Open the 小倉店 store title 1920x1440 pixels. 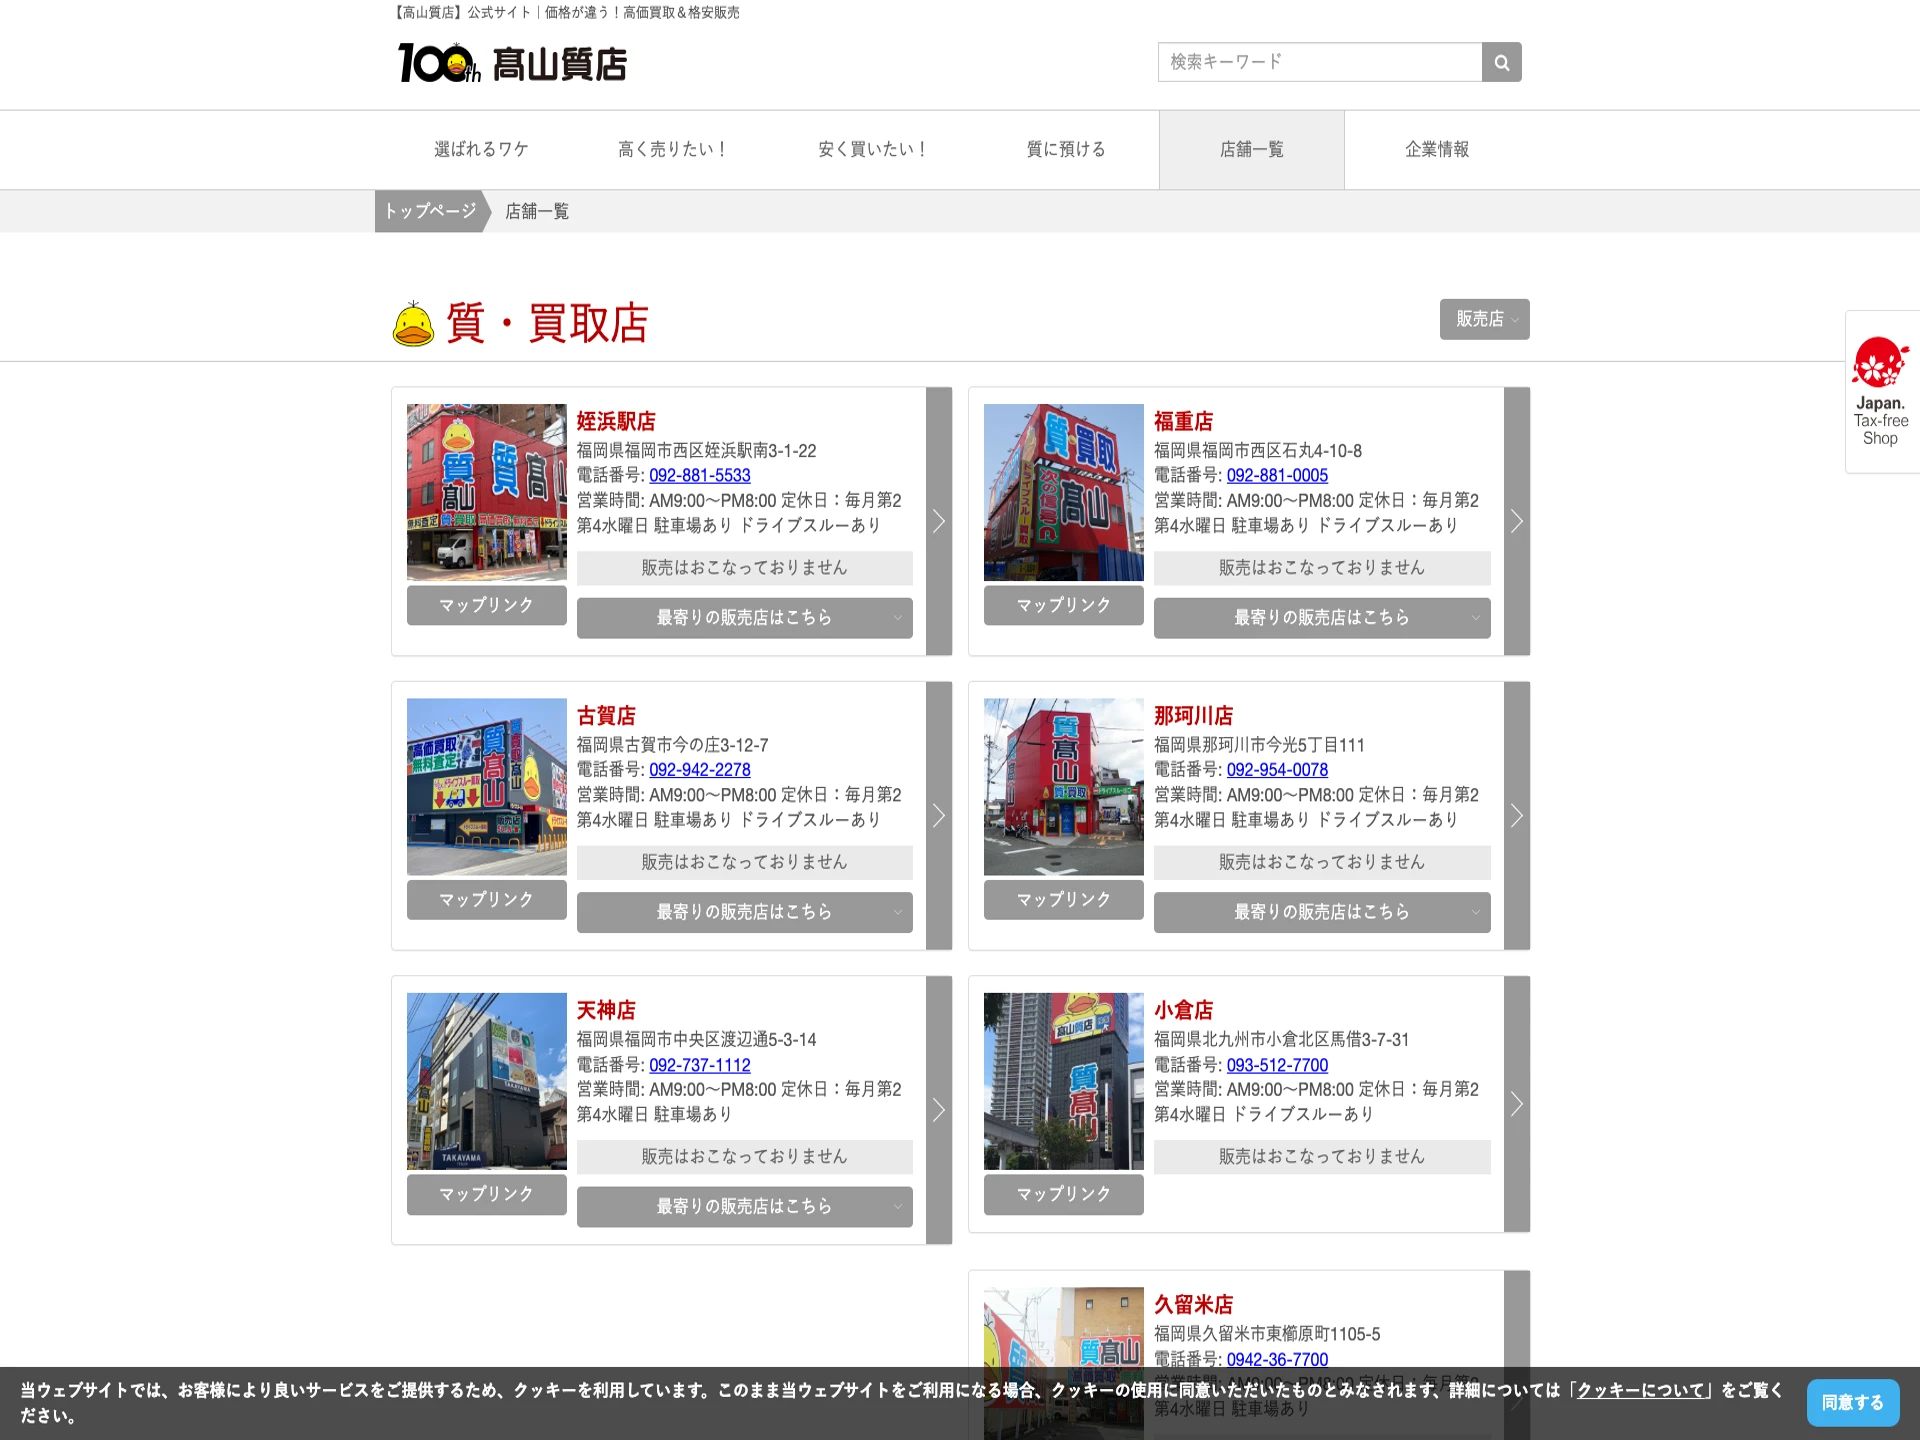pos(1183,1011)
